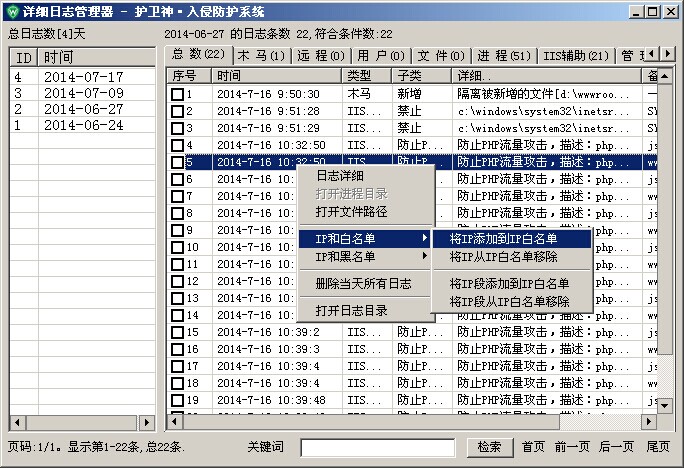Click the log list horizontal scrollbar thumb
The width and height of the screenshot is (684, 468).
371,421
